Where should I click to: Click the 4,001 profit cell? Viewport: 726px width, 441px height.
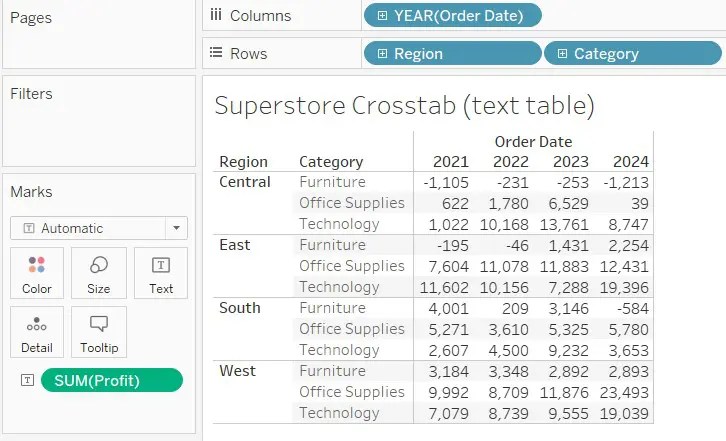click(x=449, y=309)
